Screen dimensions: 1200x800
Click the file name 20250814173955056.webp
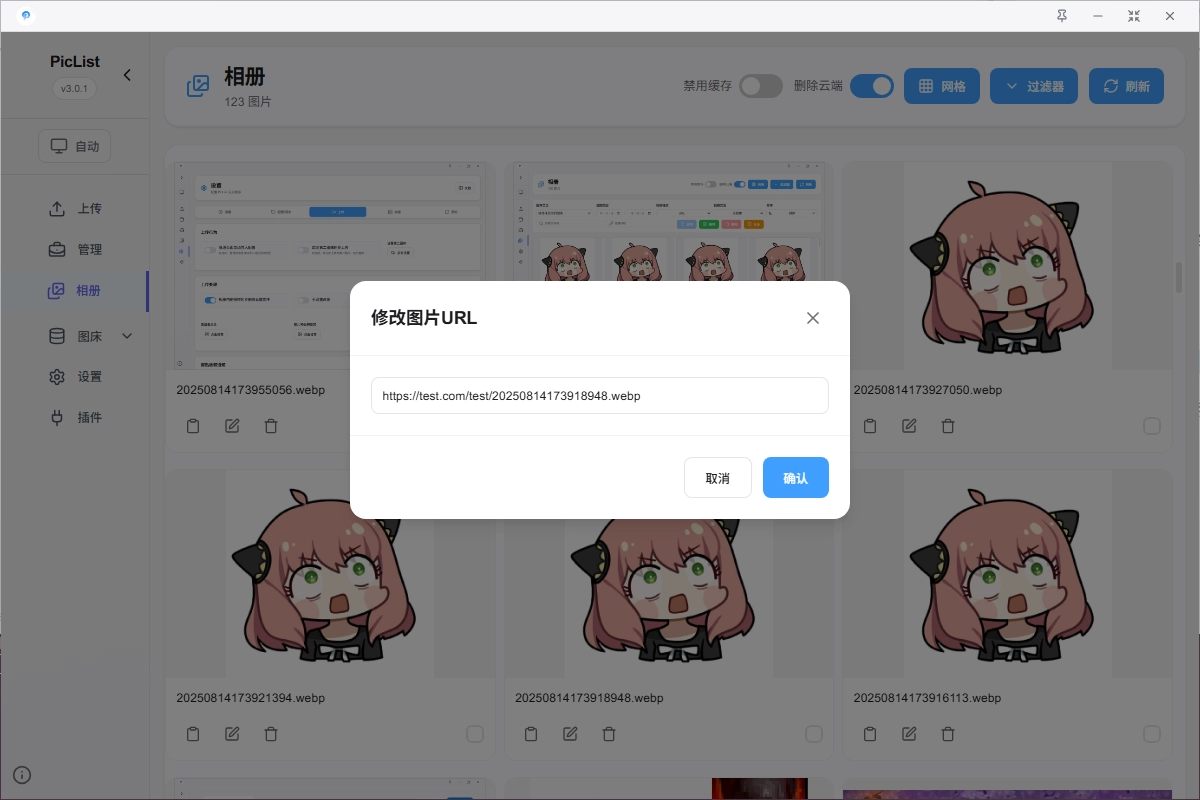(x=250, y=390)
